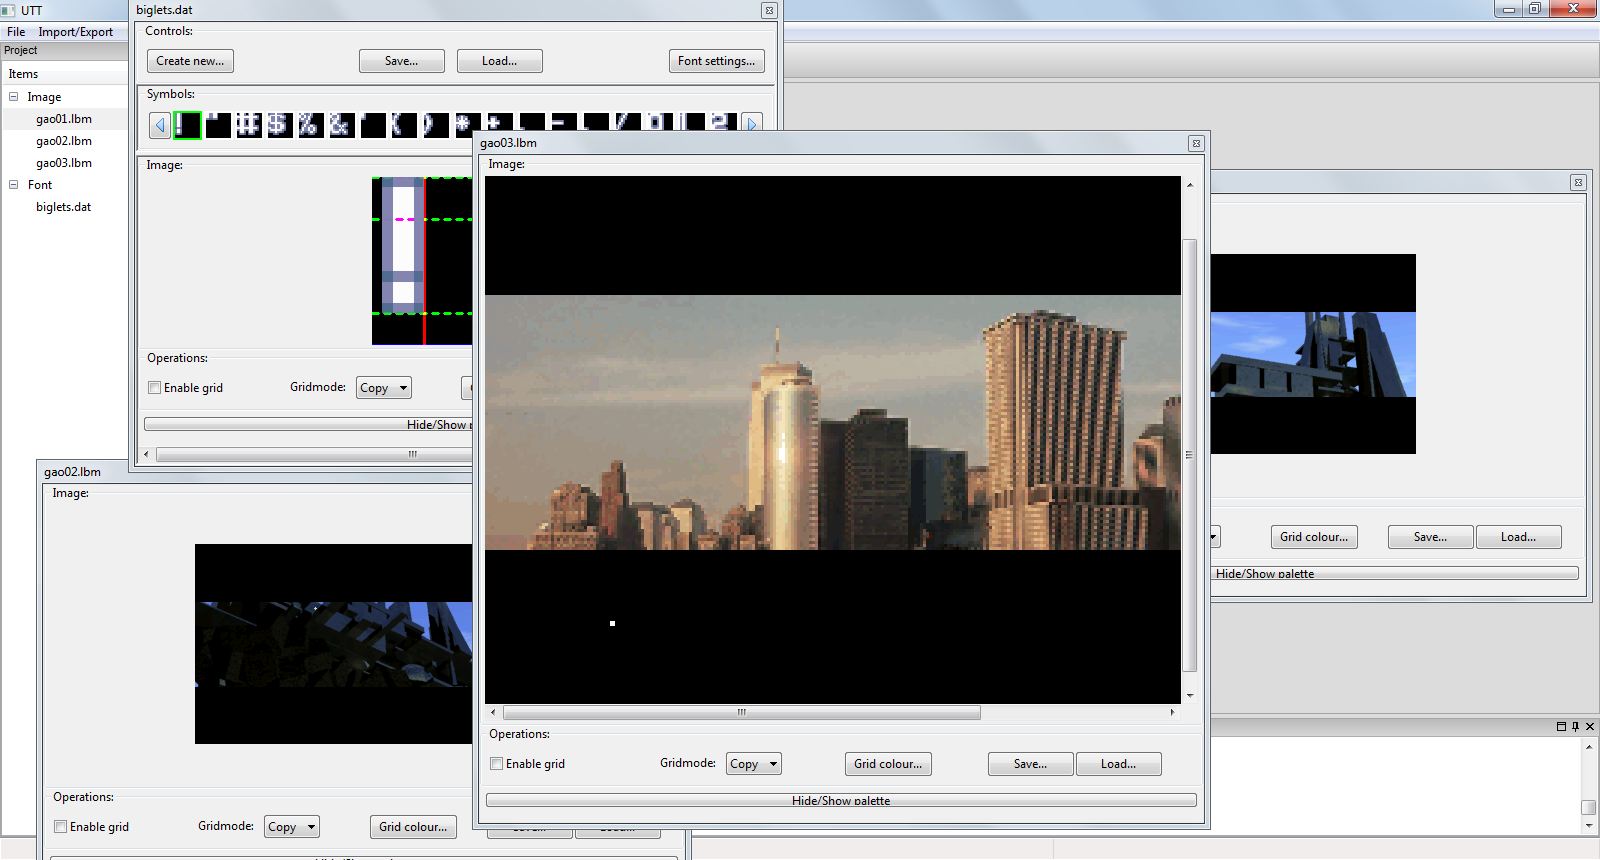
Task: Select the hash (#) symbol glyph
Action: pyautogui.click(x=248, y=125)
